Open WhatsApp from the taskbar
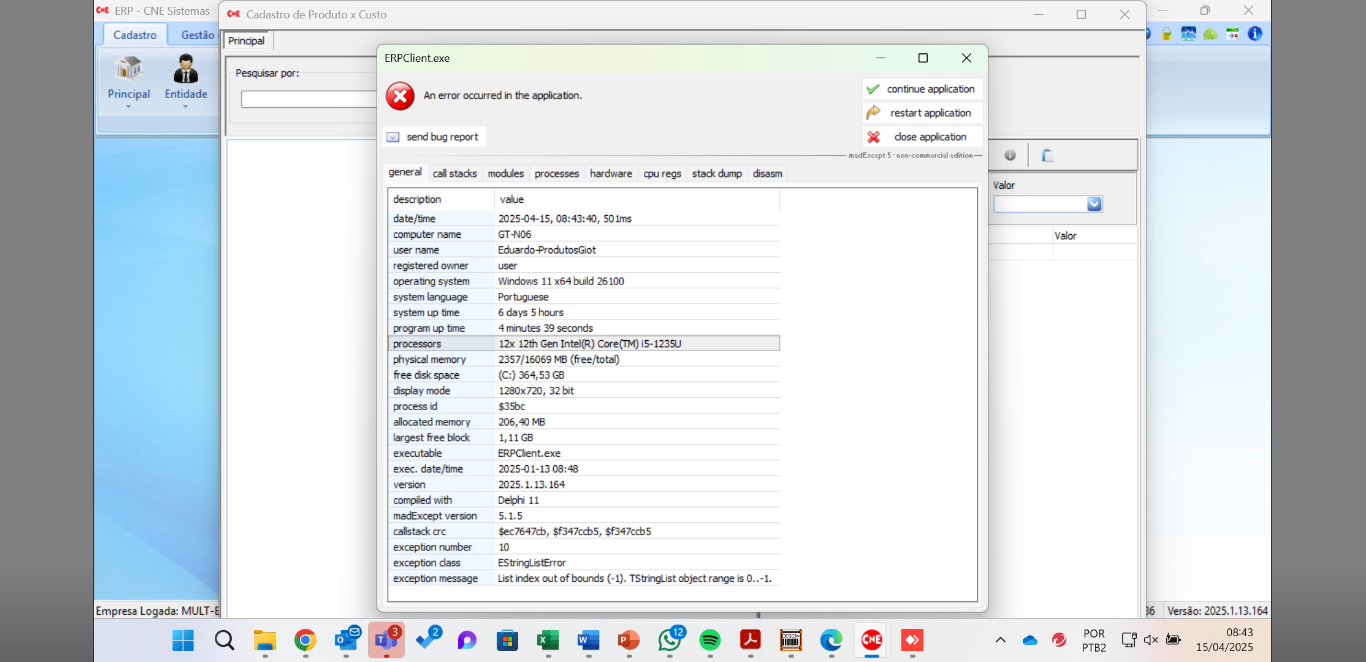1366x662 pixels. [669, 640]
